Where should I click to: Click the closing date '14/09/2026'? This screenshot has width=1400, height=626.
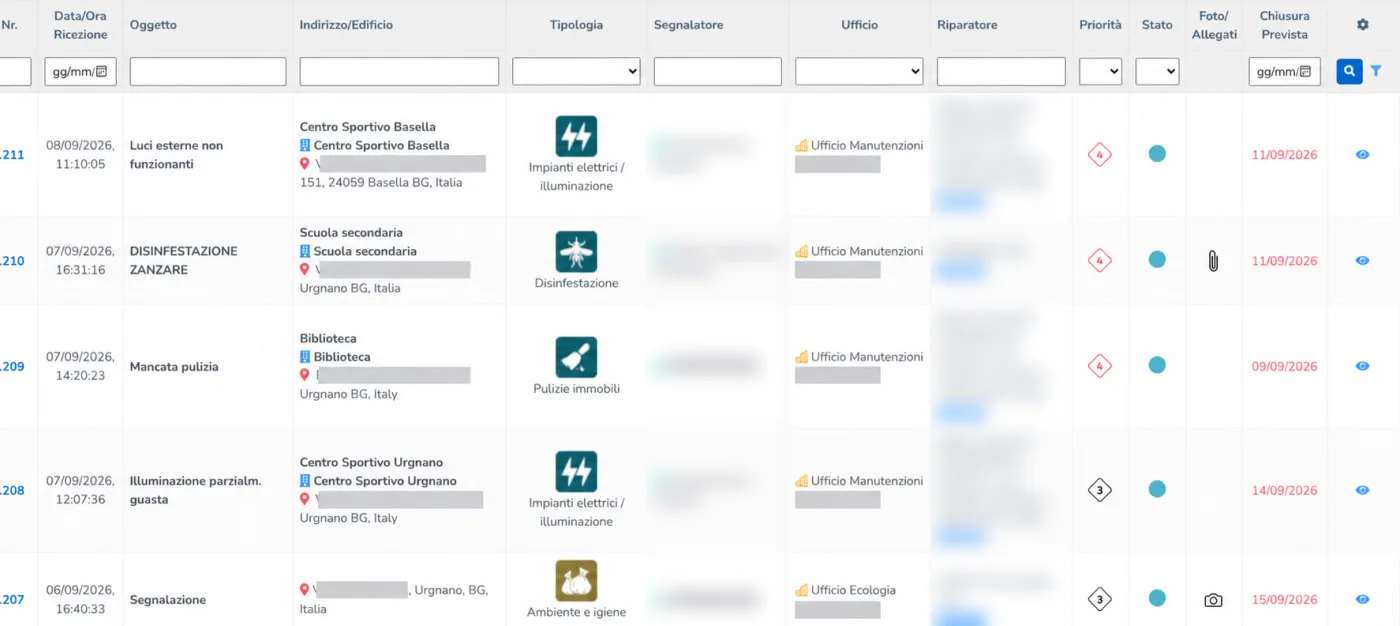pyautogui.click(x=1284, y=490)
